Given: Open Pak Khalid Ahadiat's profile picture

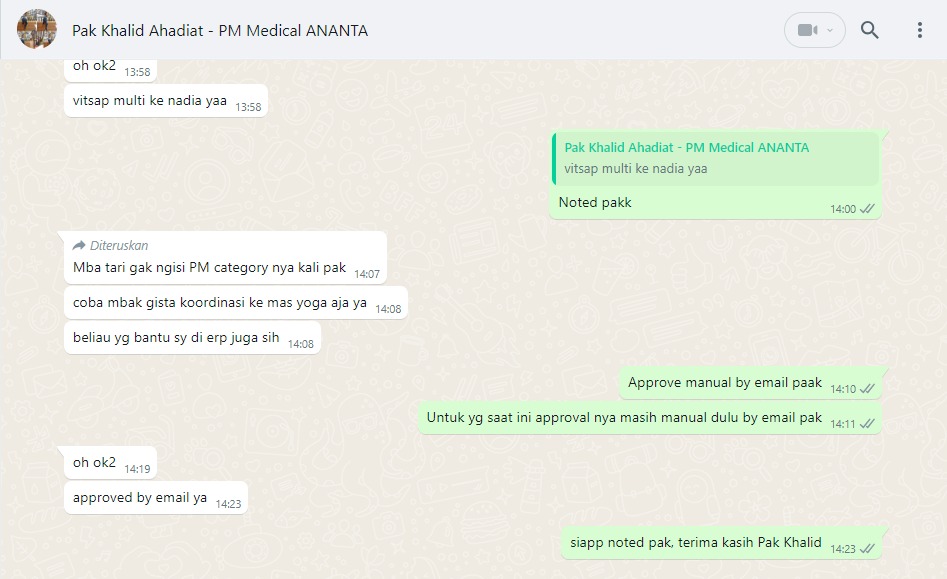Looking at the screenshot, I should pos(37,29).
